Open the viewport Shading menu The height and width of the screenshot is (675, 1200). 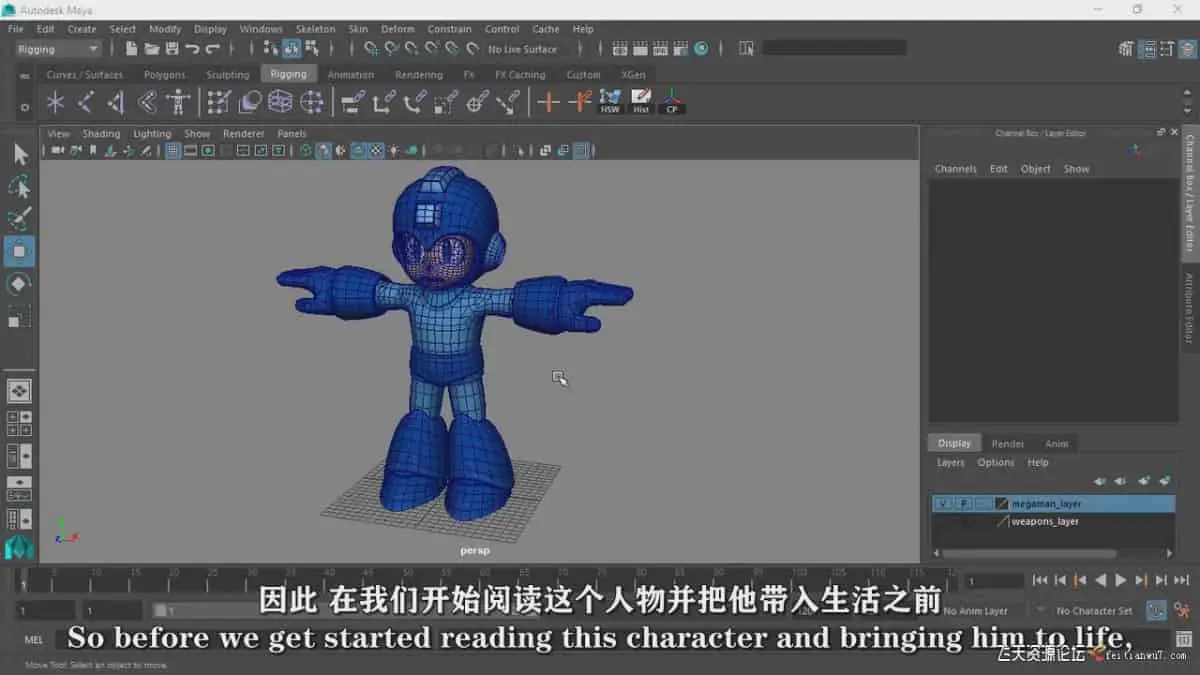click(101, 133)
